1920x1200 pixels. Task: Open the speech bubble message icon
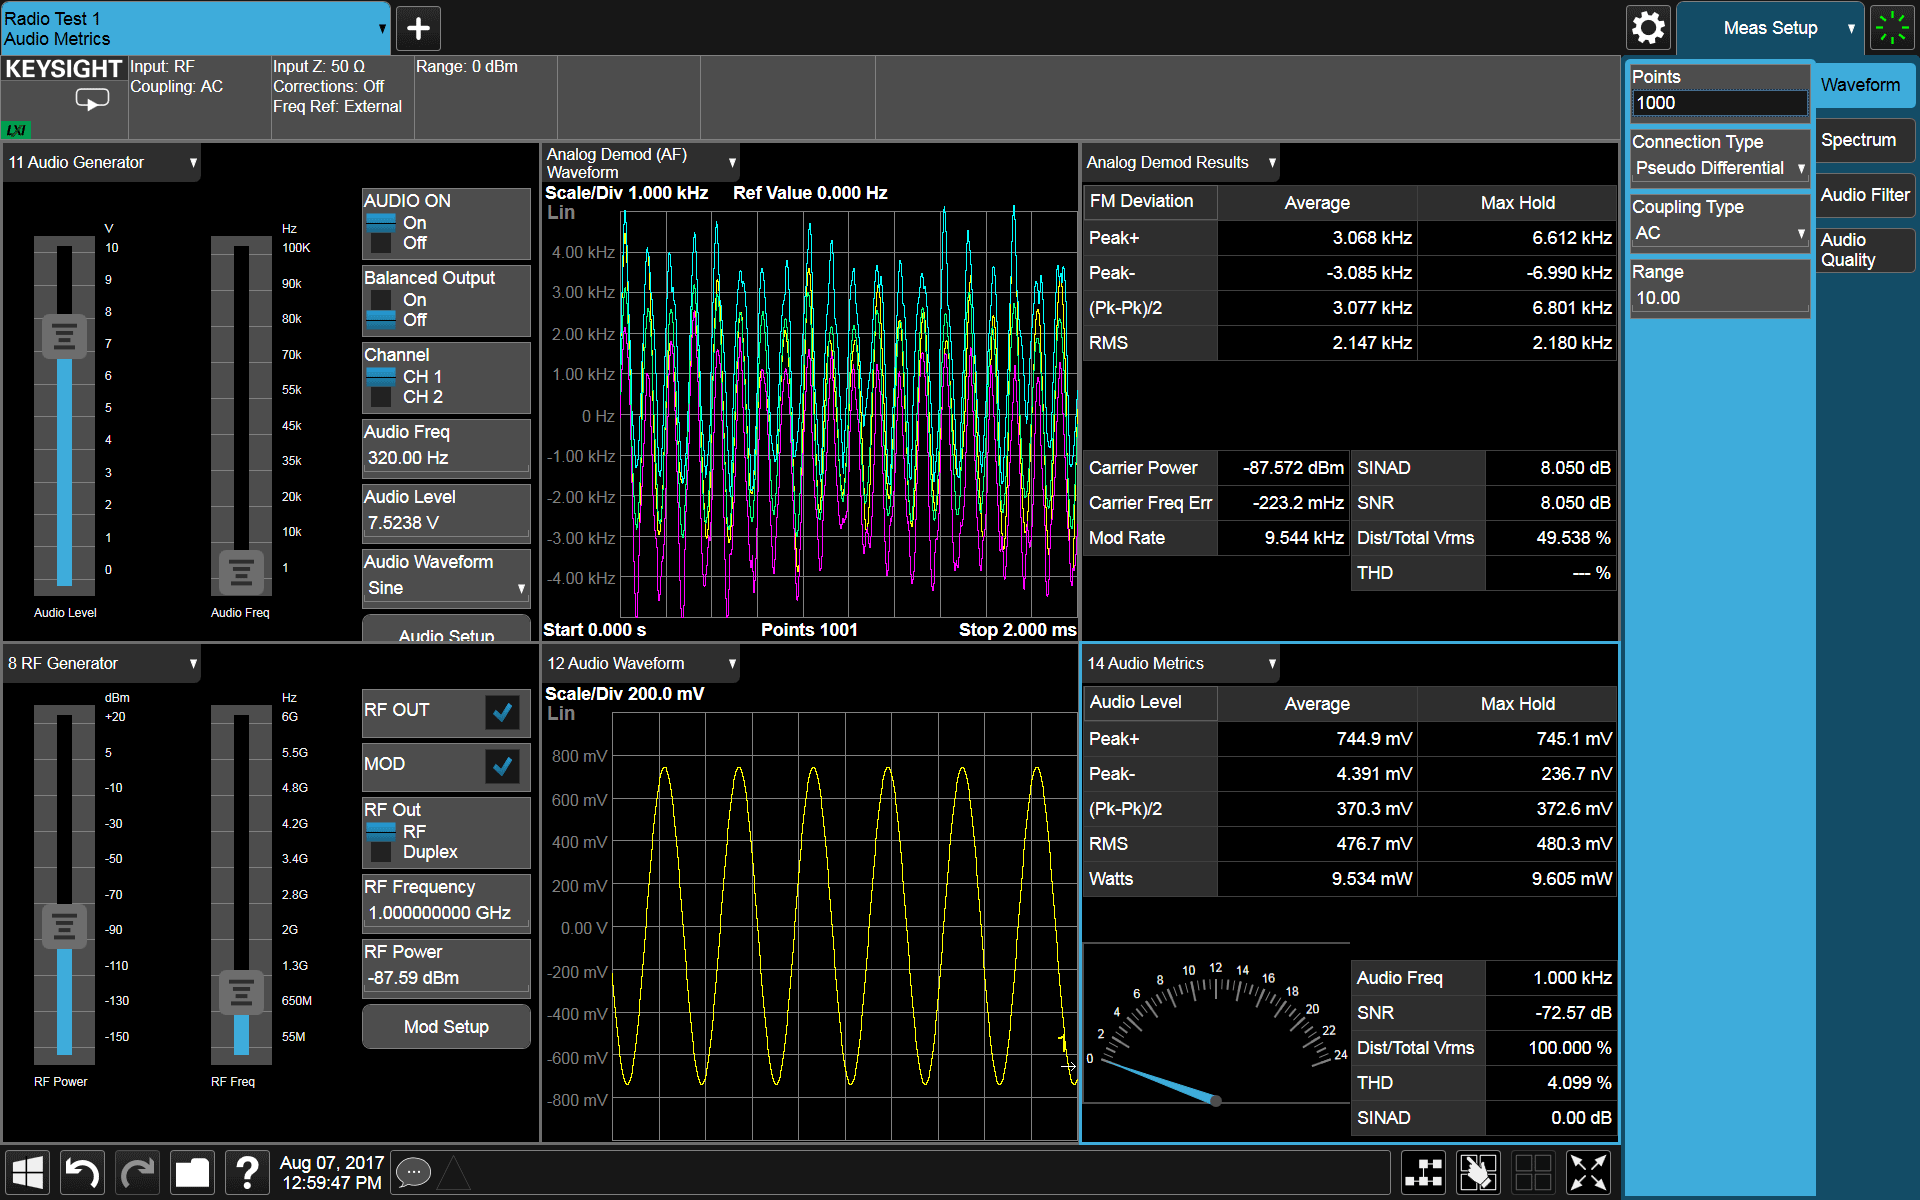(x=413, y=1172)
